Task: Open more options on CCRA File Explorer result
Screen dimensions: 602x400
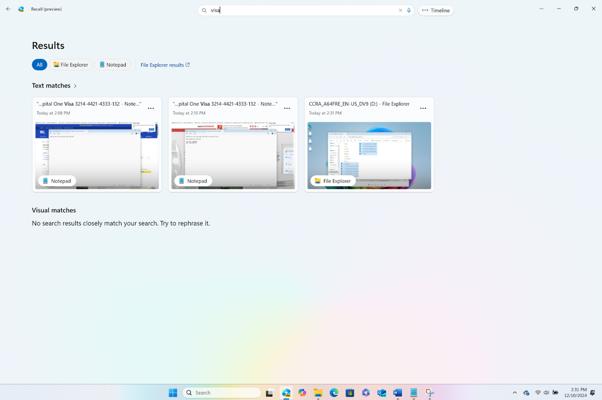Action: [x=423, y=108]
